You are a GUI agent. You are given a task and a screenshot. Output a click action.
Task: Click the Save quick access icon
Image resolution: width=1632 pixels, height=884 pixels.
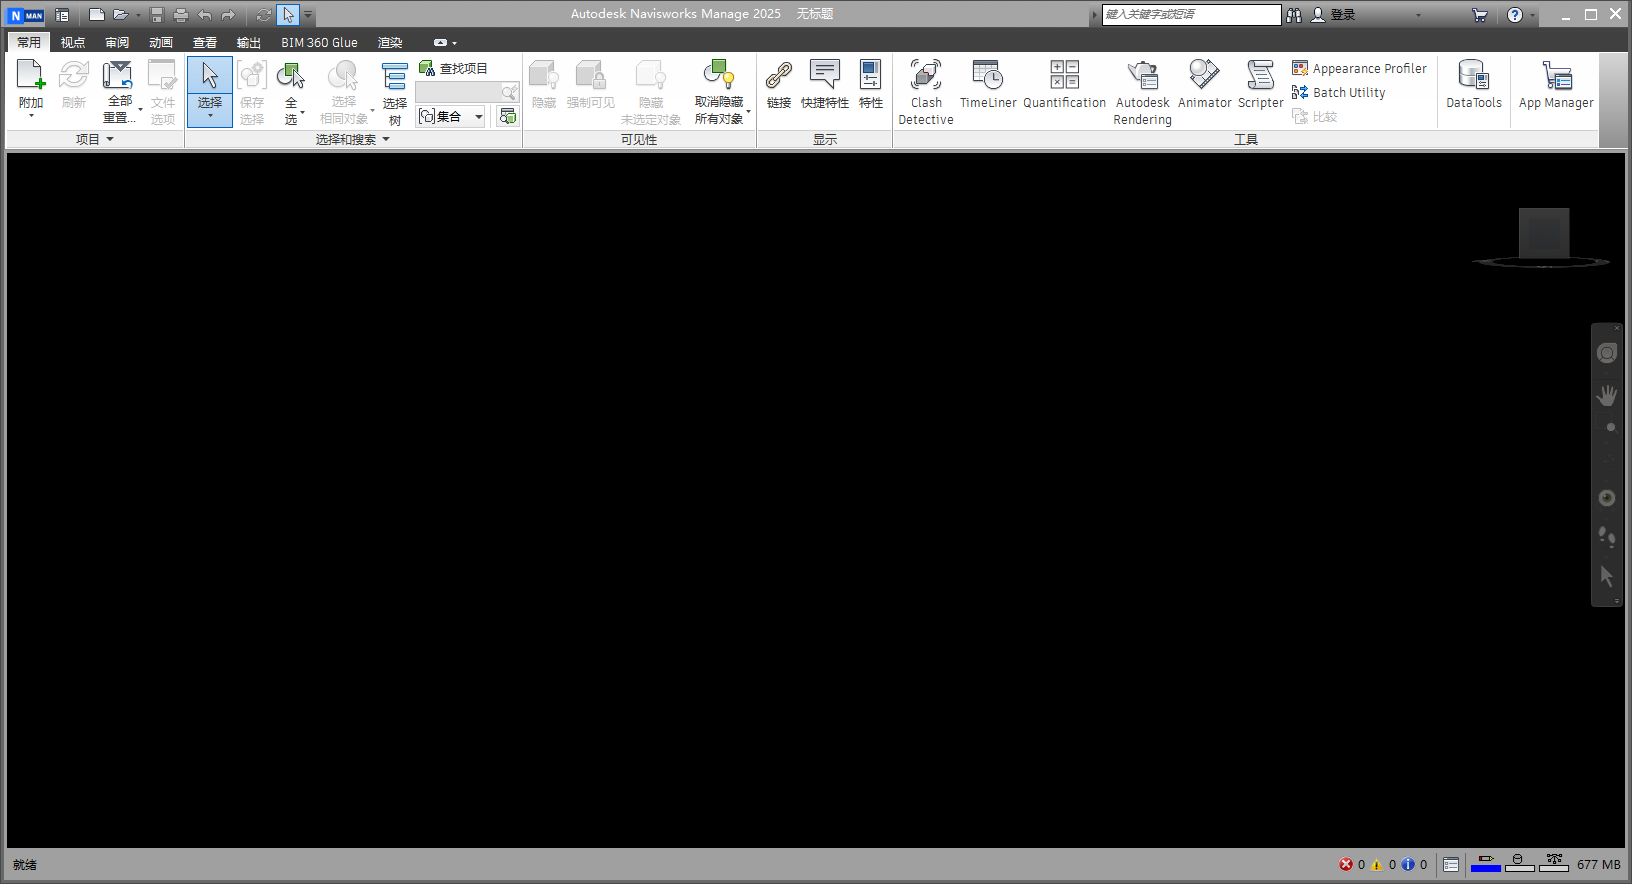pyautogui.click(x=157, y=15)
